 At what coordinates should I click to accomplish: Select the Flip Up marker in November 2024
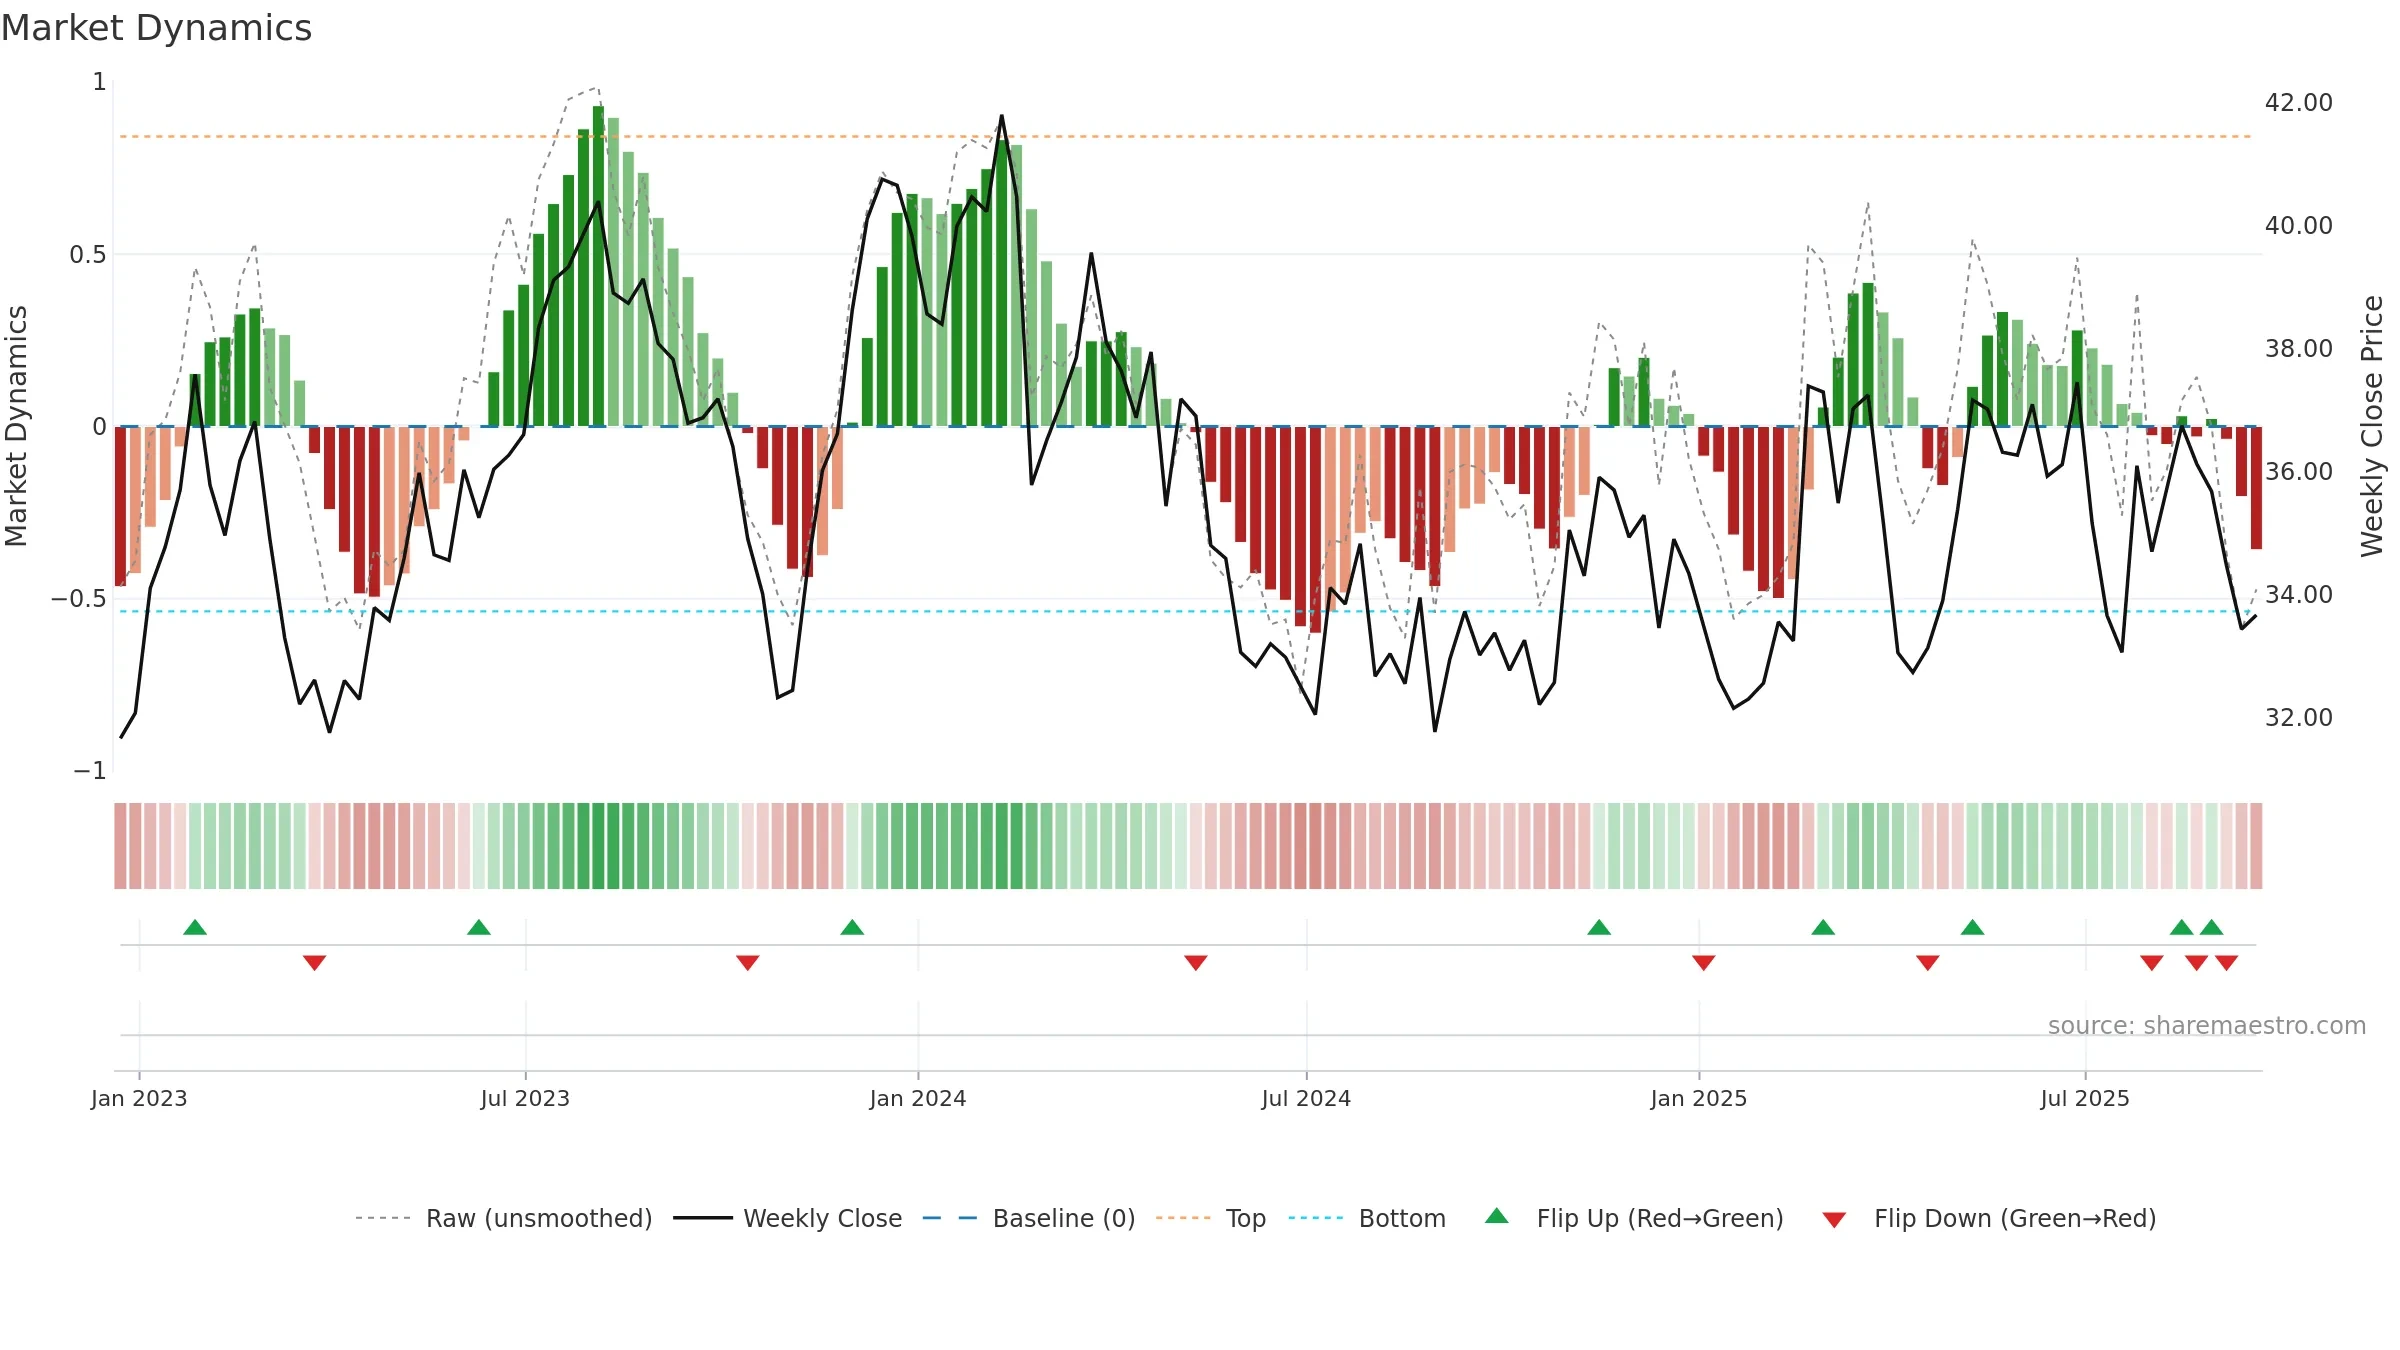tap(1599, 927)
